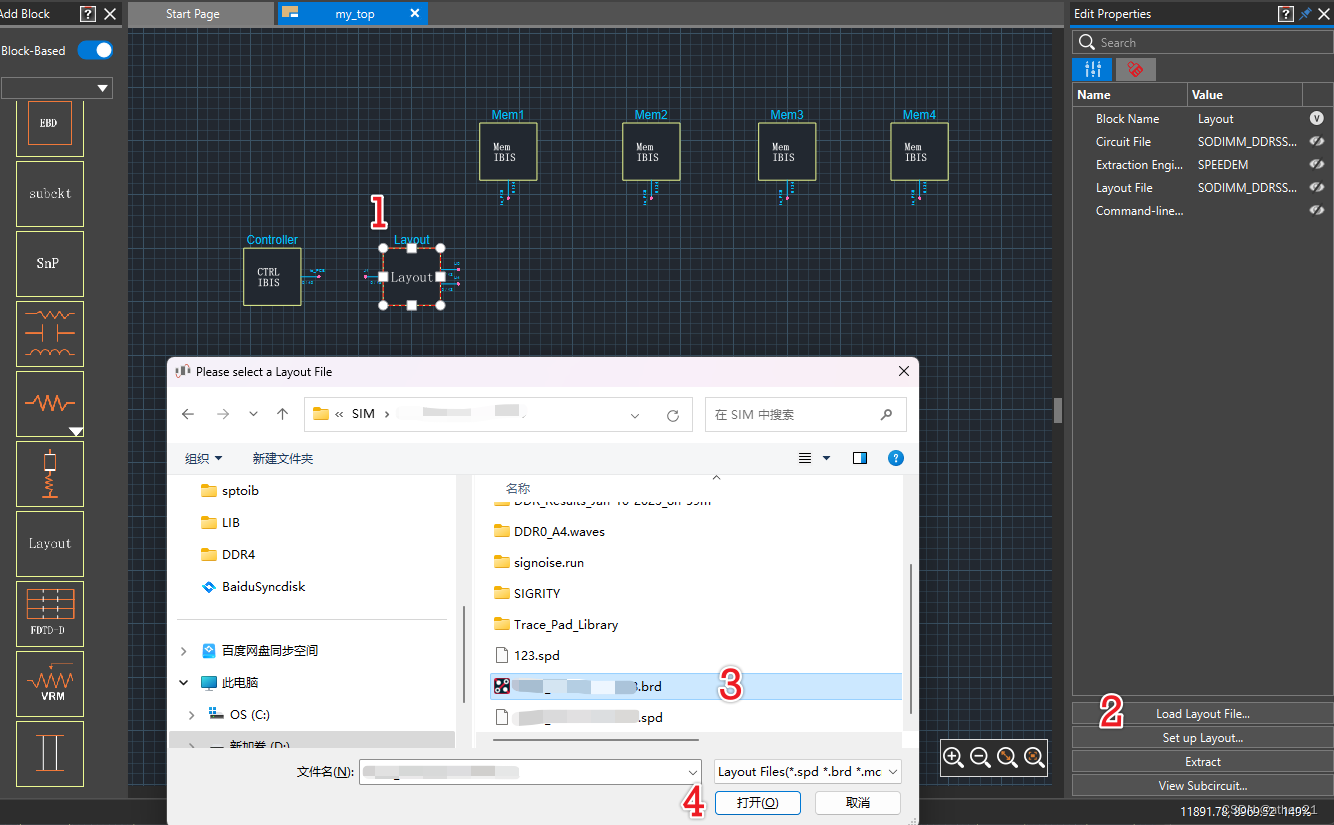Screen dimensions: 1334x825
Task: Click 新建文件夹 to create a folder
Action: (x=283, y=458)
